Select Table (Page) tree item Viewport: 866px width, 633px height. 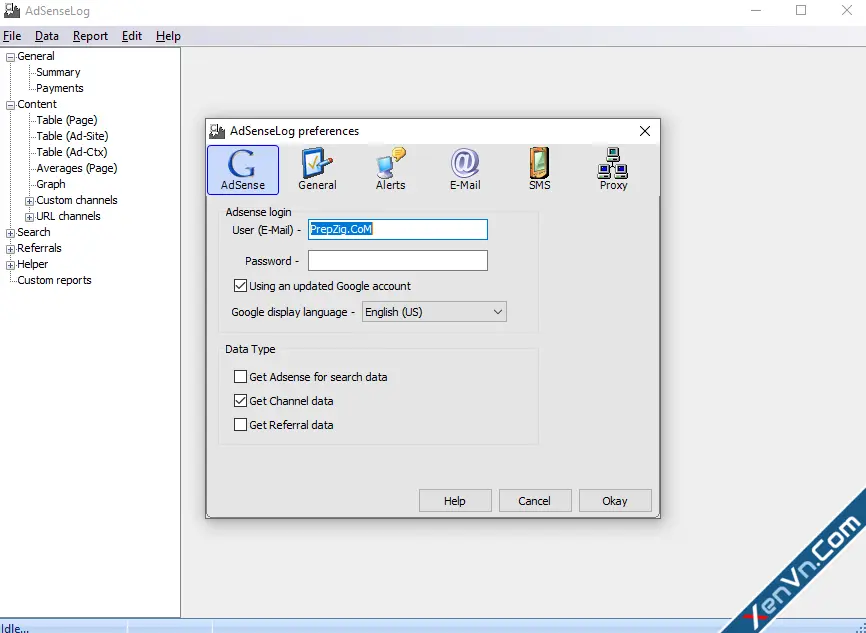coord(67,120)
